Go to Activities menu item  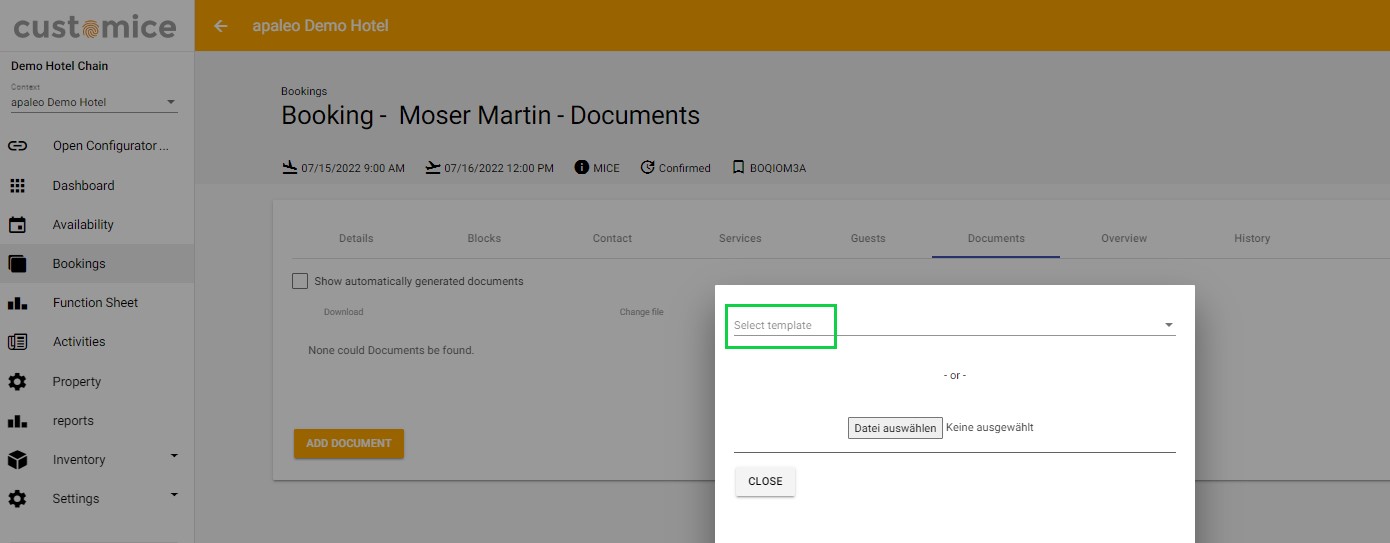97,342
